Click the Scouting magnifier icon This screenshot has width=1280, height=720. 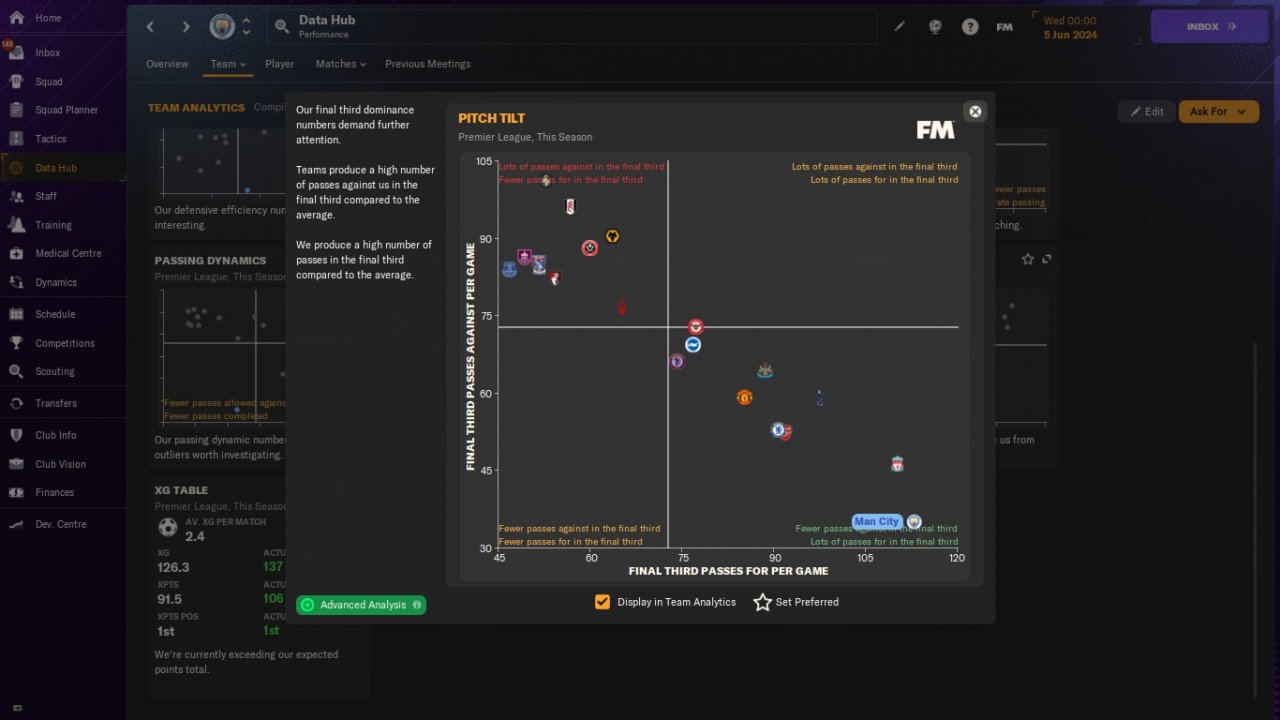[16, 371]
